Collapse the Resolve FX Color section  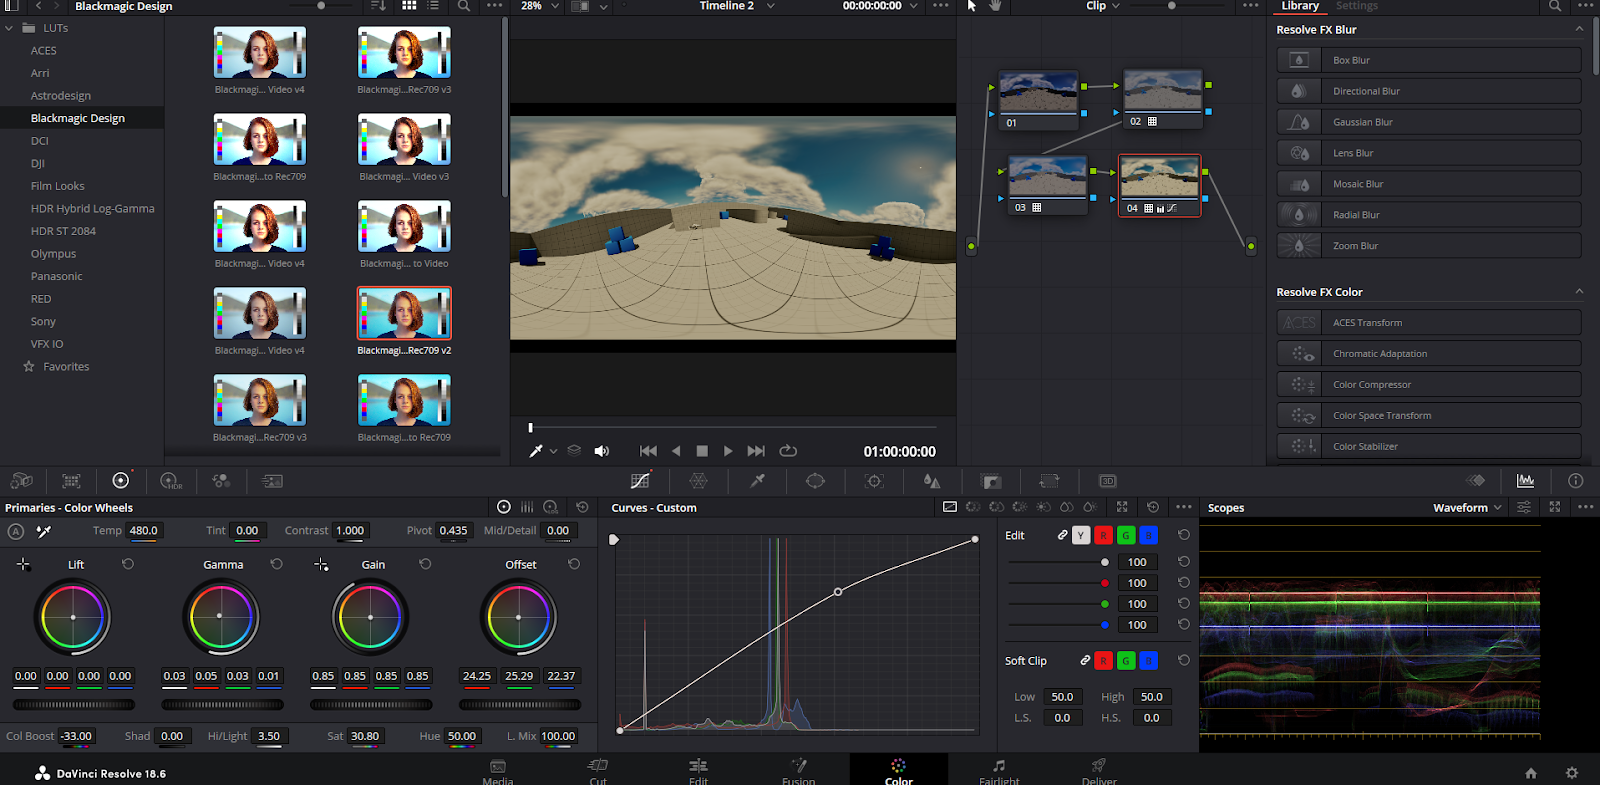tap(1579, 292)
